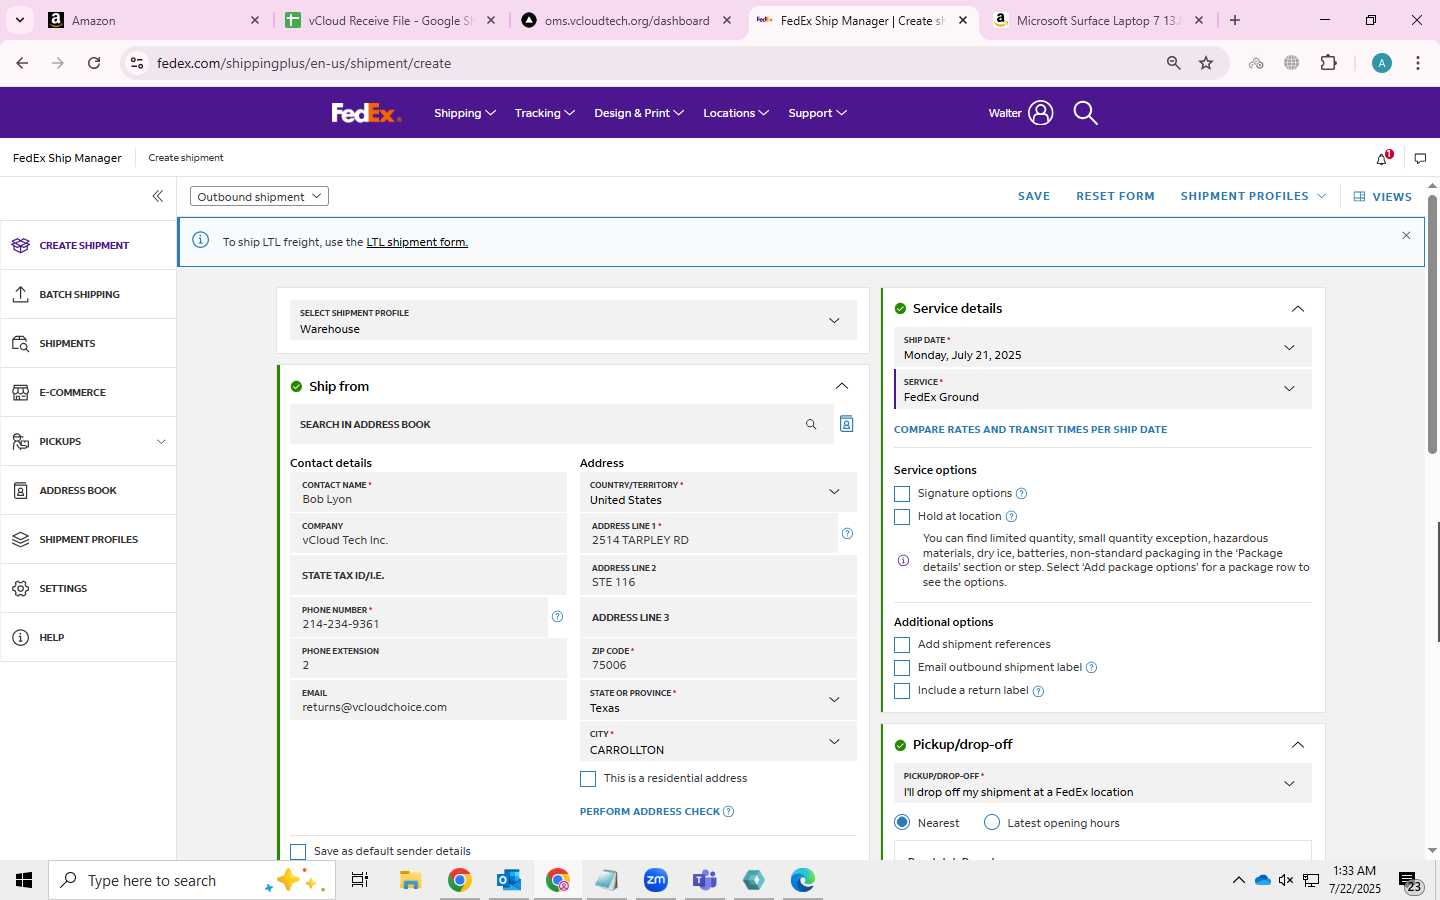Click the search magnifier in address book field

811,424
